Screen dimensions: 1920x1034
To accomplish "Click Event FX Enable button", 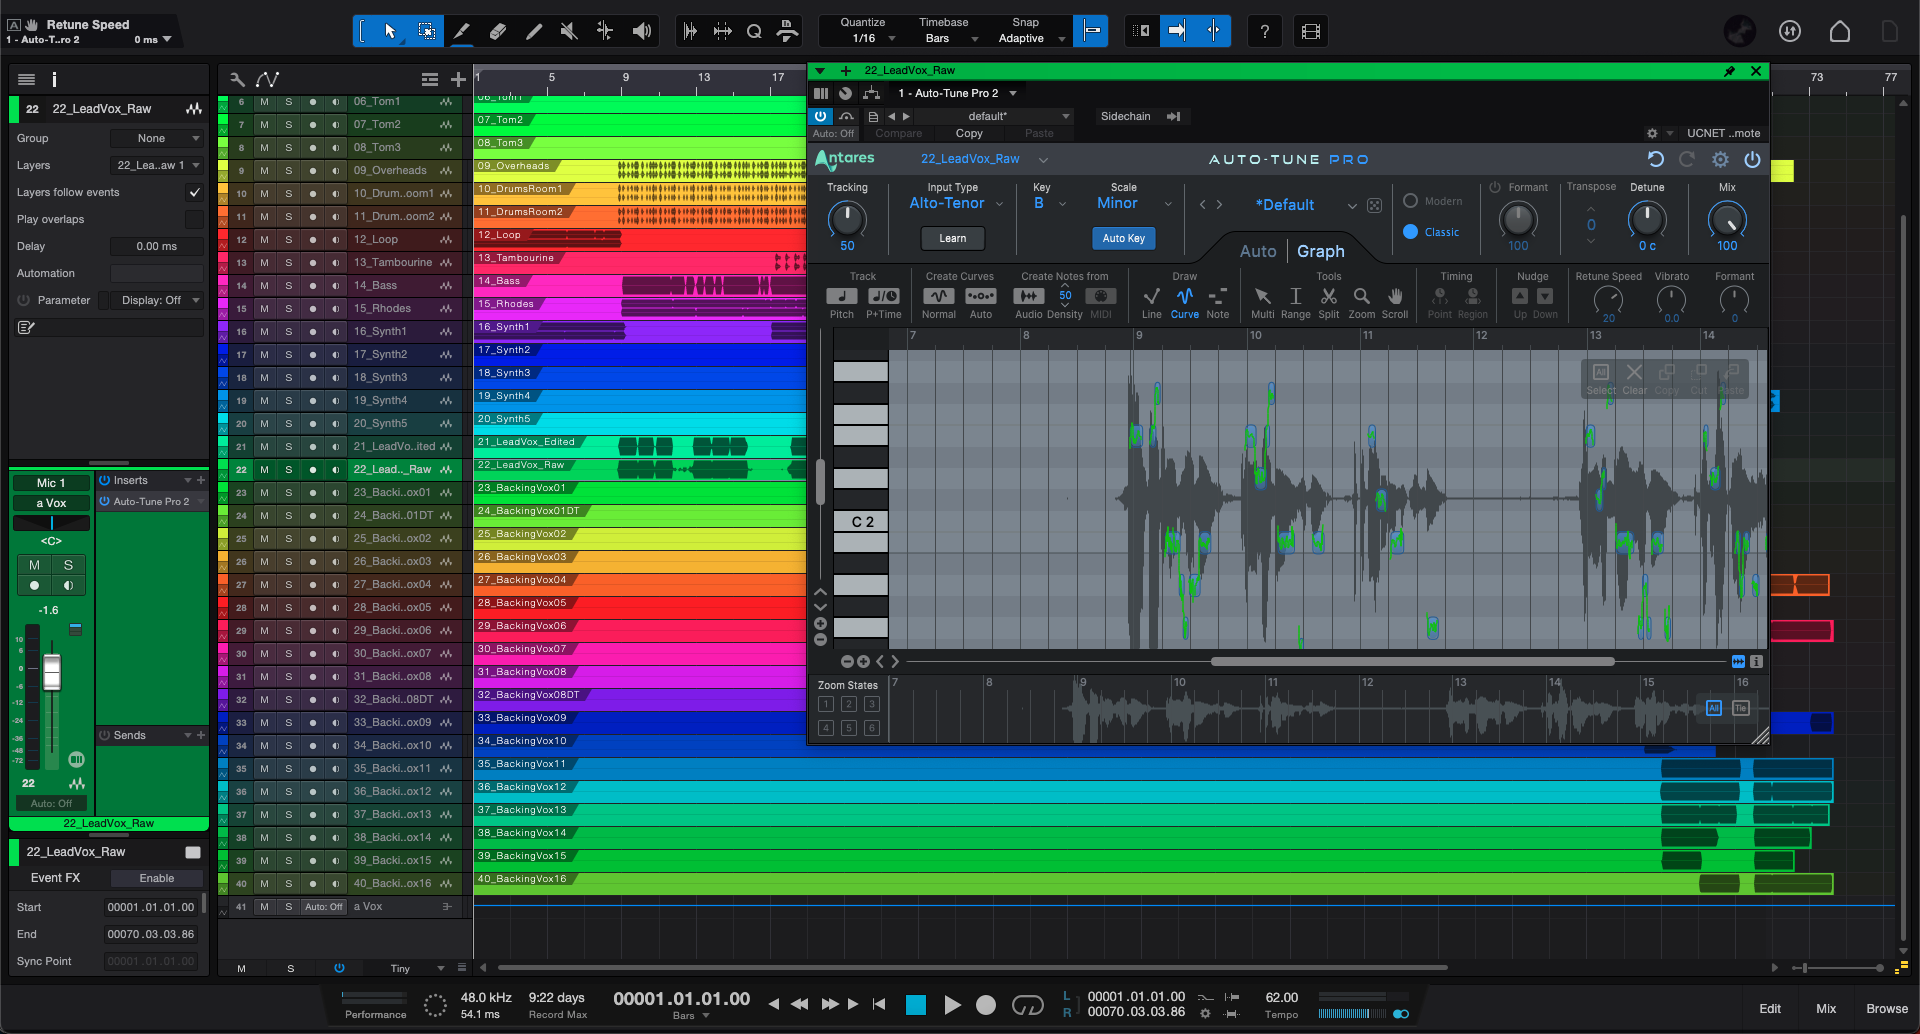I will point(156,879).
